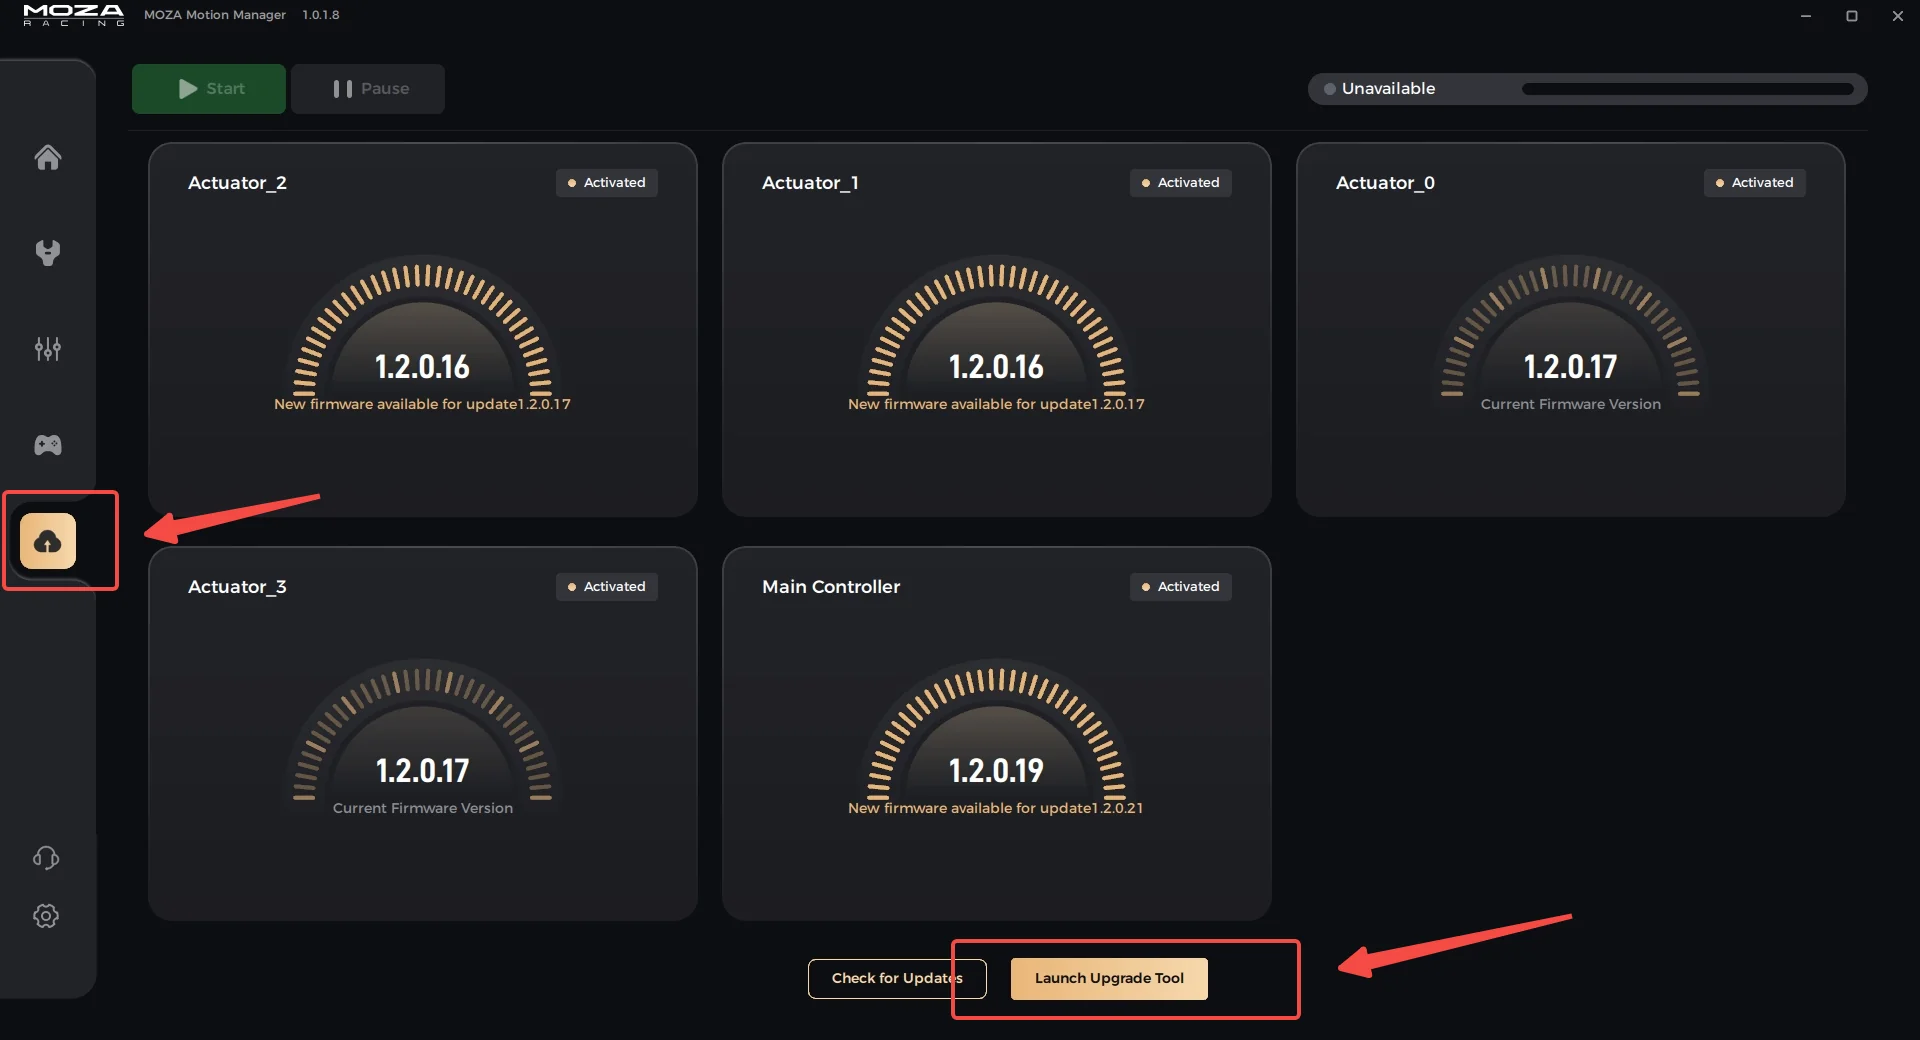This screenshot has width=1920, height=1040.
Task: Click Actuator_2 firmware gauge 1.2.0.16
Action: (x=422, y=330)
